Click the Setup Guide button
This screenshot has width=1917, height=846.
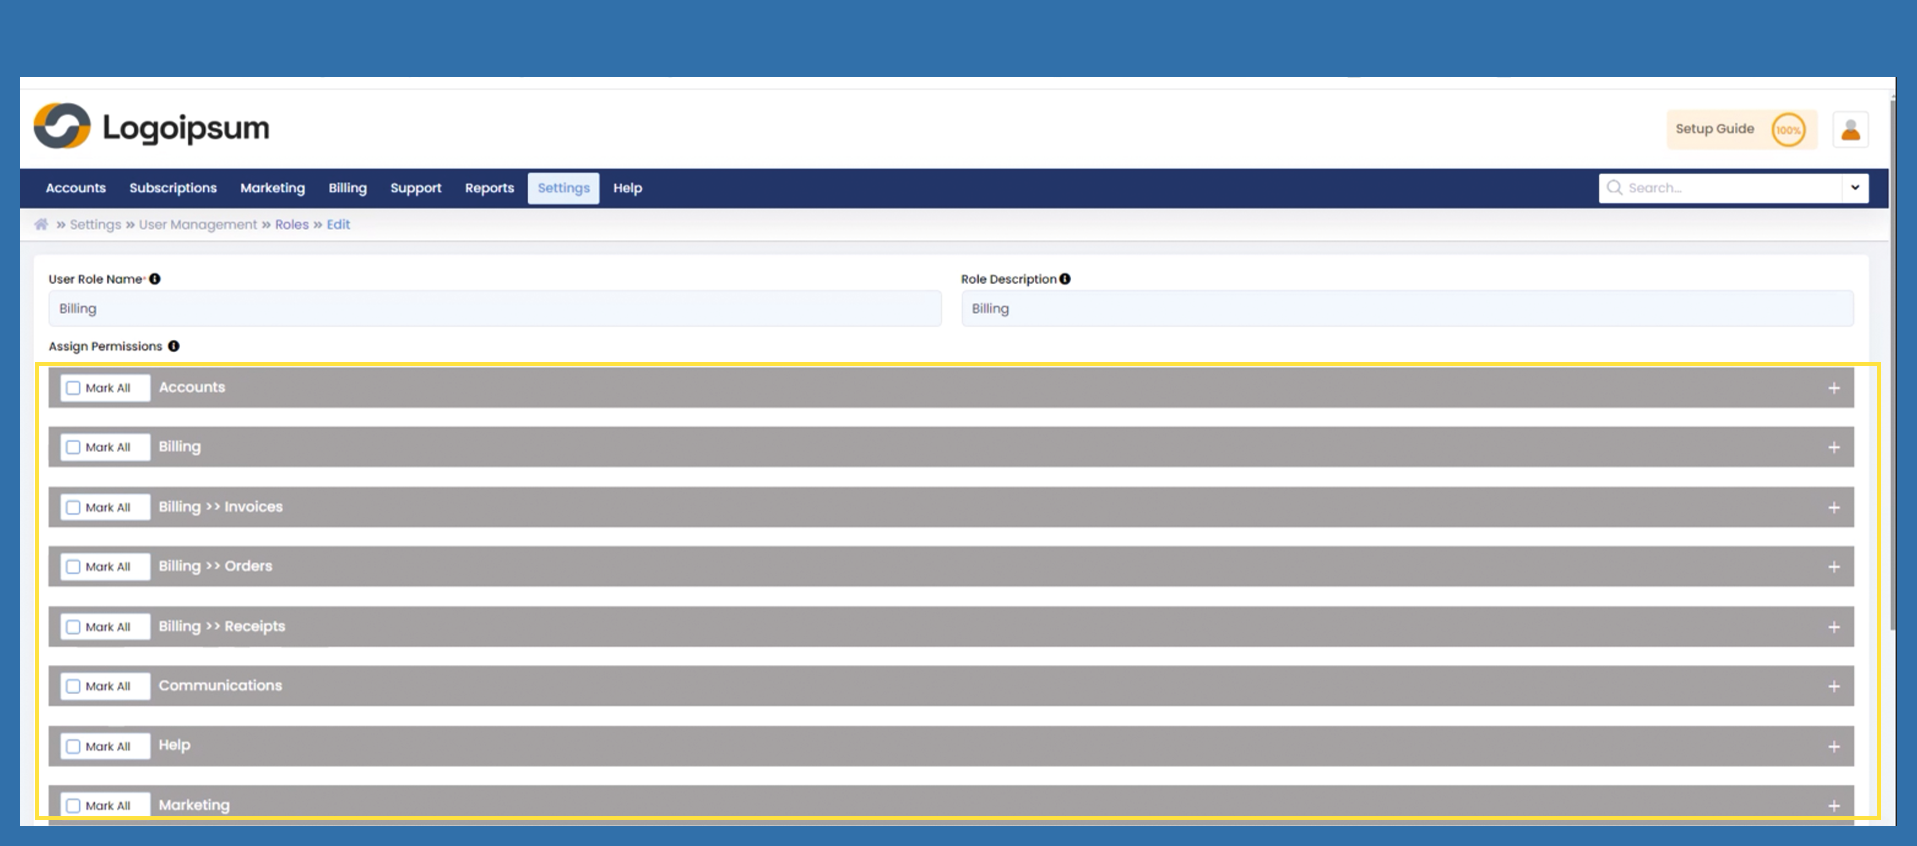pyautogui.click(x=1714, y=129)
